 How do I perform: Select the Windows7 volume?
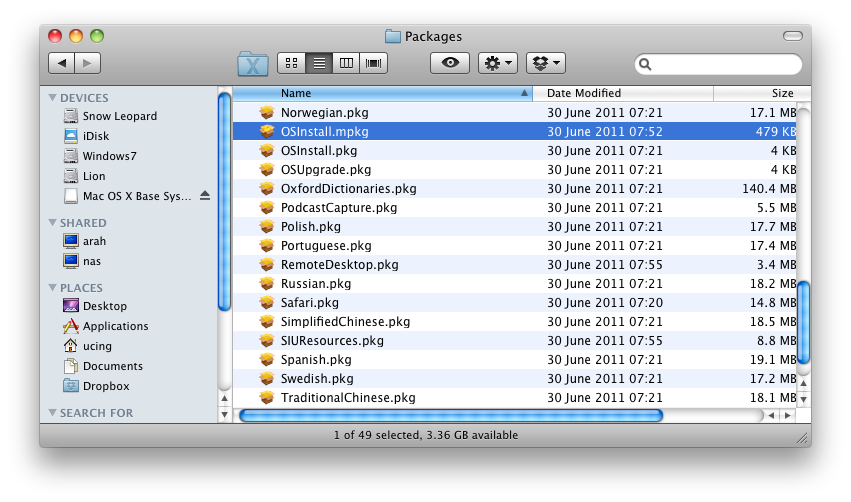tap(100, 156)
